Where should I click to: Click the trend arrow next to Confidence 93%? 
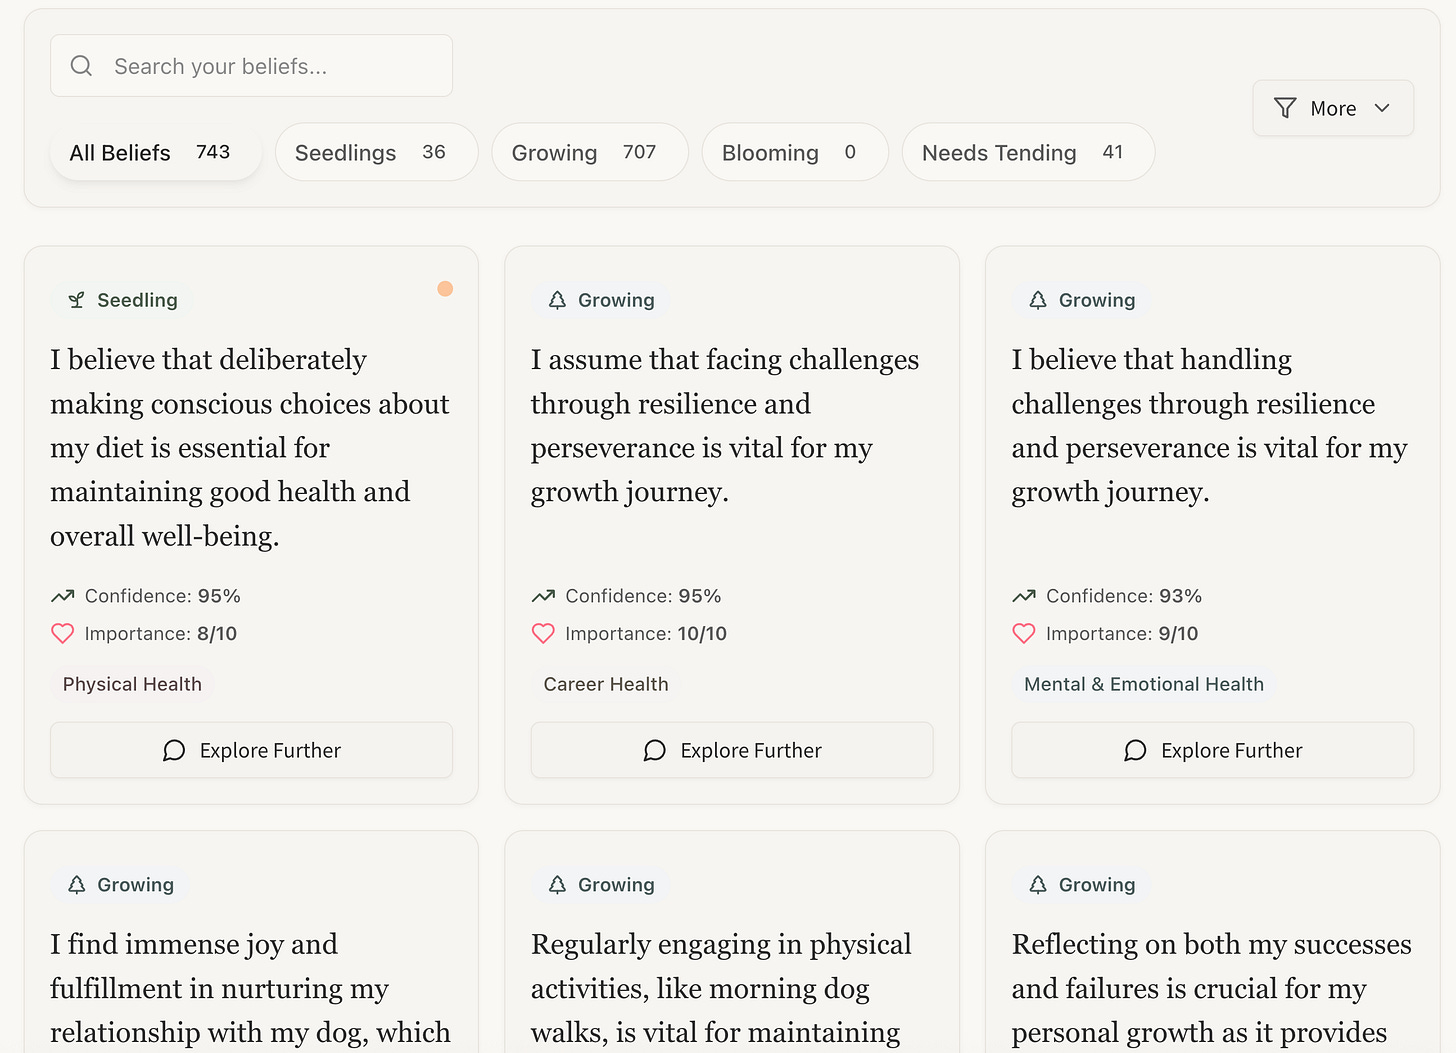click(1023, 596)
